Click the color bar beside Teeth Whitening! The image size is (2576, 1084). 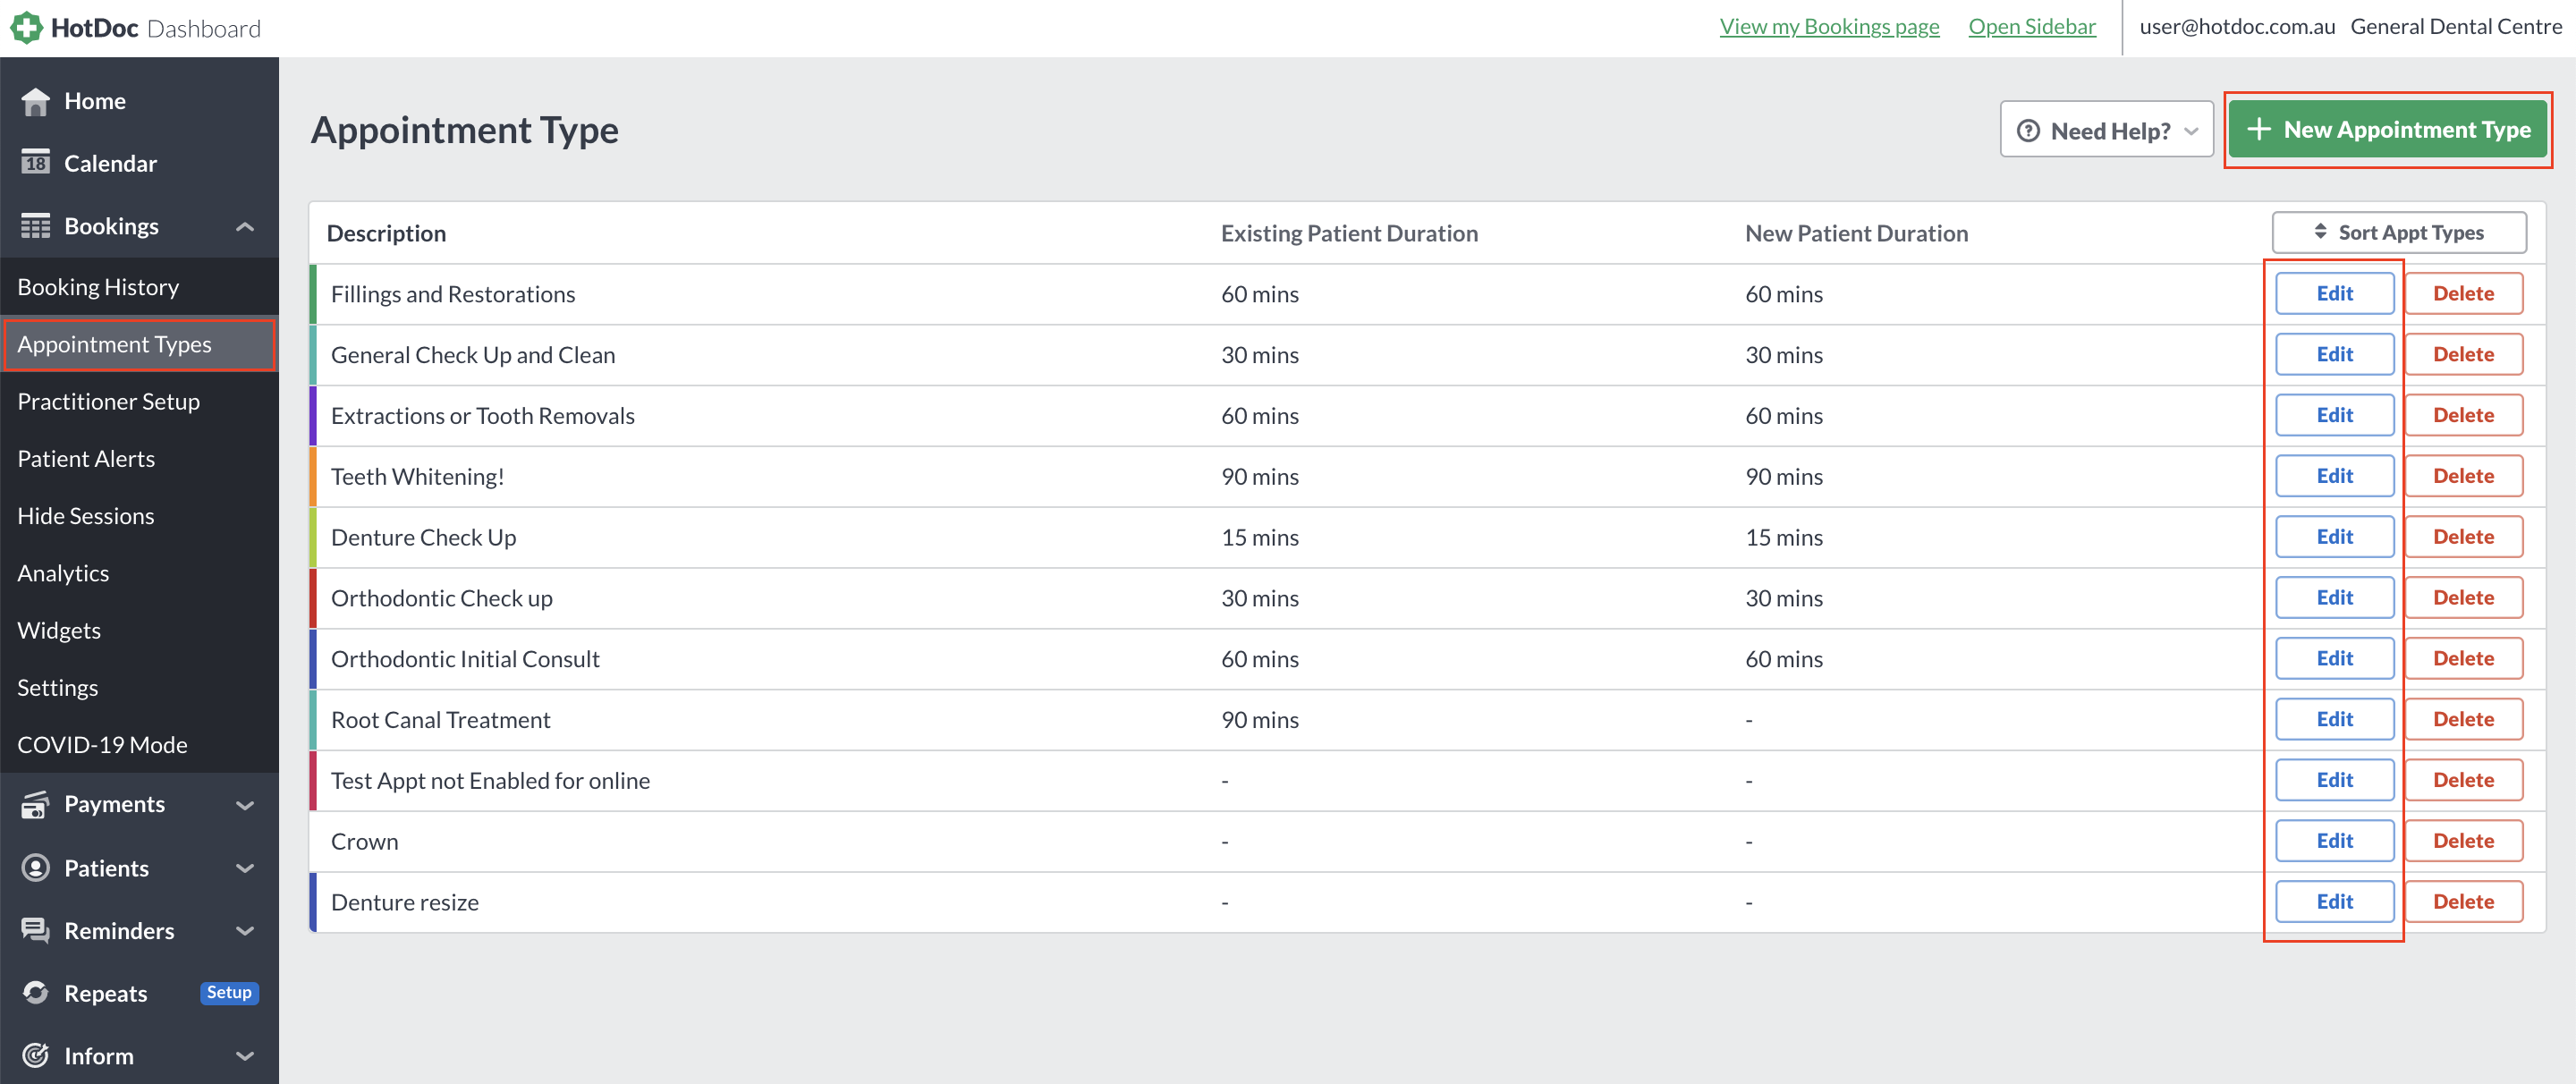tap(313, 476)
